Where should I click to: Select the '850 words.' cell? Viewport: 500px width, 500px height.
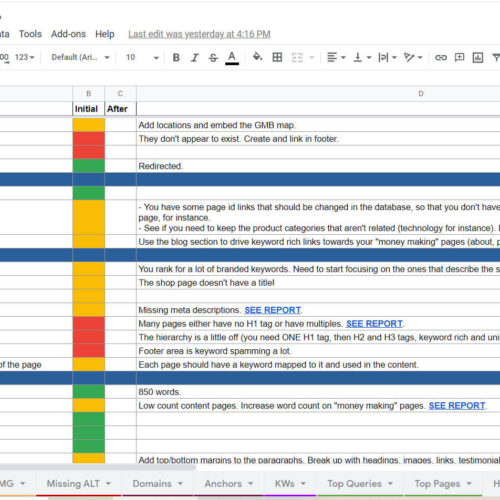click(x=318, y=392)
